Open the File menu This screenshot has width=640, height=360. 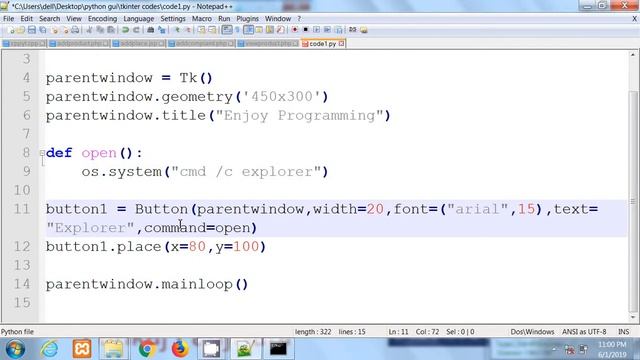(x=8, y=19)
